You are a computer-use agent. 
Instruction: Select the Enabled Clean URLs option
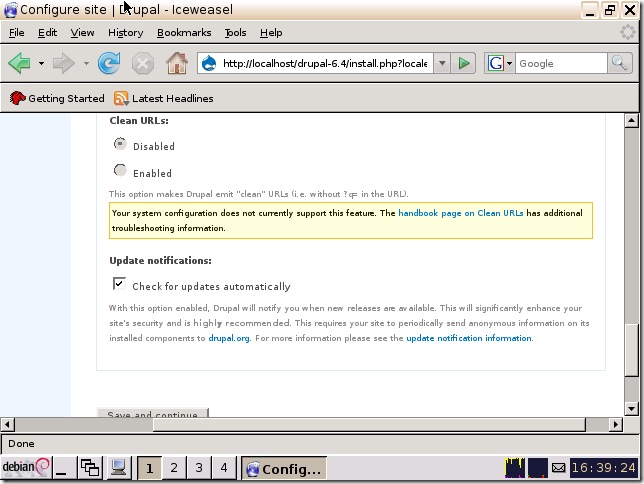click(x=120, y=170)
